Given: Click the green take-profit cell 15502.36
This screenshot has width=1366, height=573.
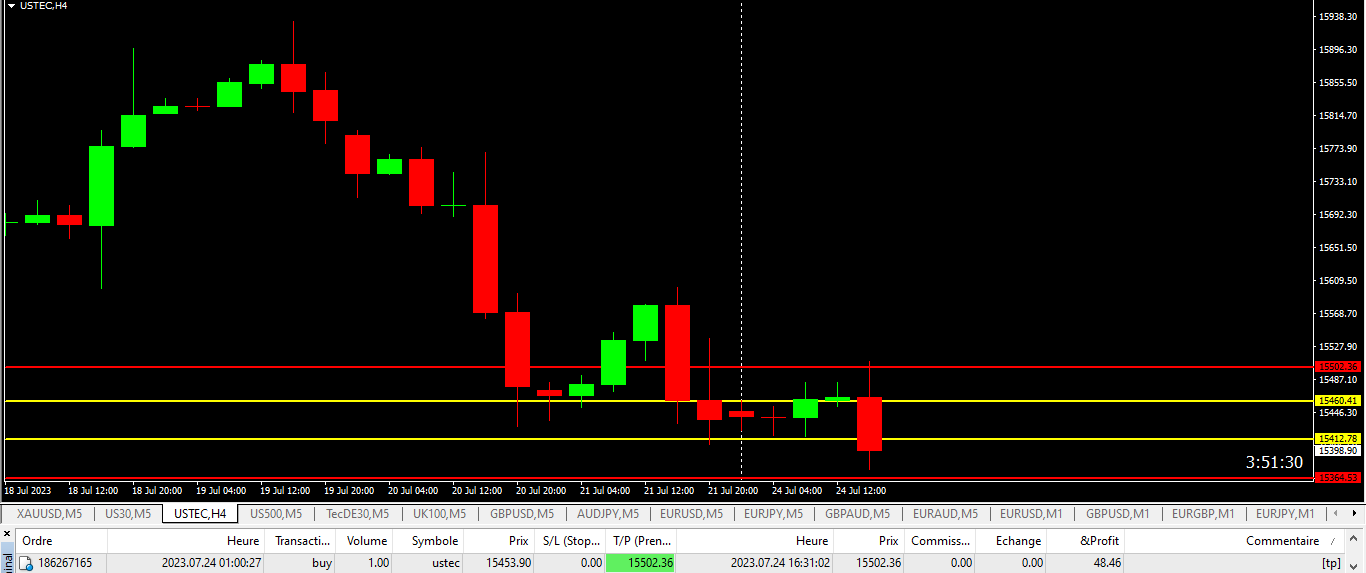Looking at the screenshot, I should tap(641, 564).
